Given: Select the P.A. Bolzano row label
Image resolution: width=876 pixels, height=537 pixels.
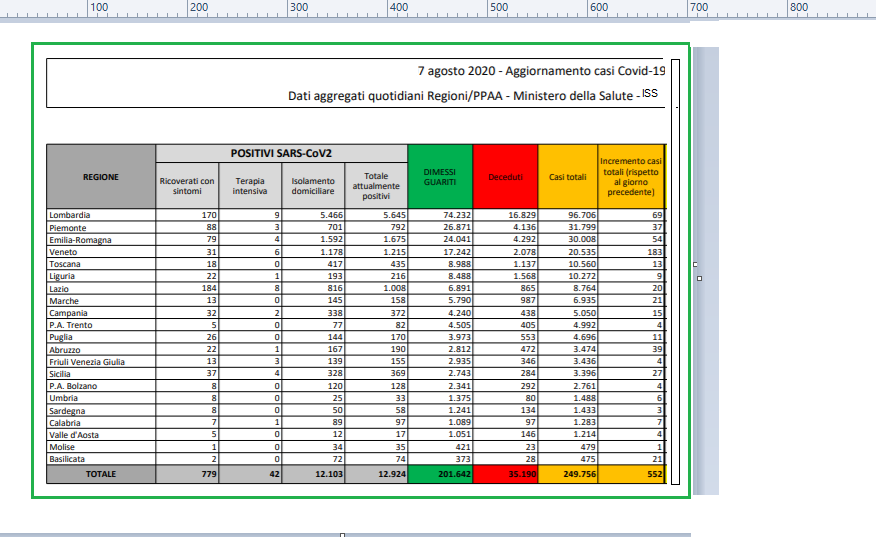Looking at the screenshot, I should pyautogui.click(x=73, y=386).
